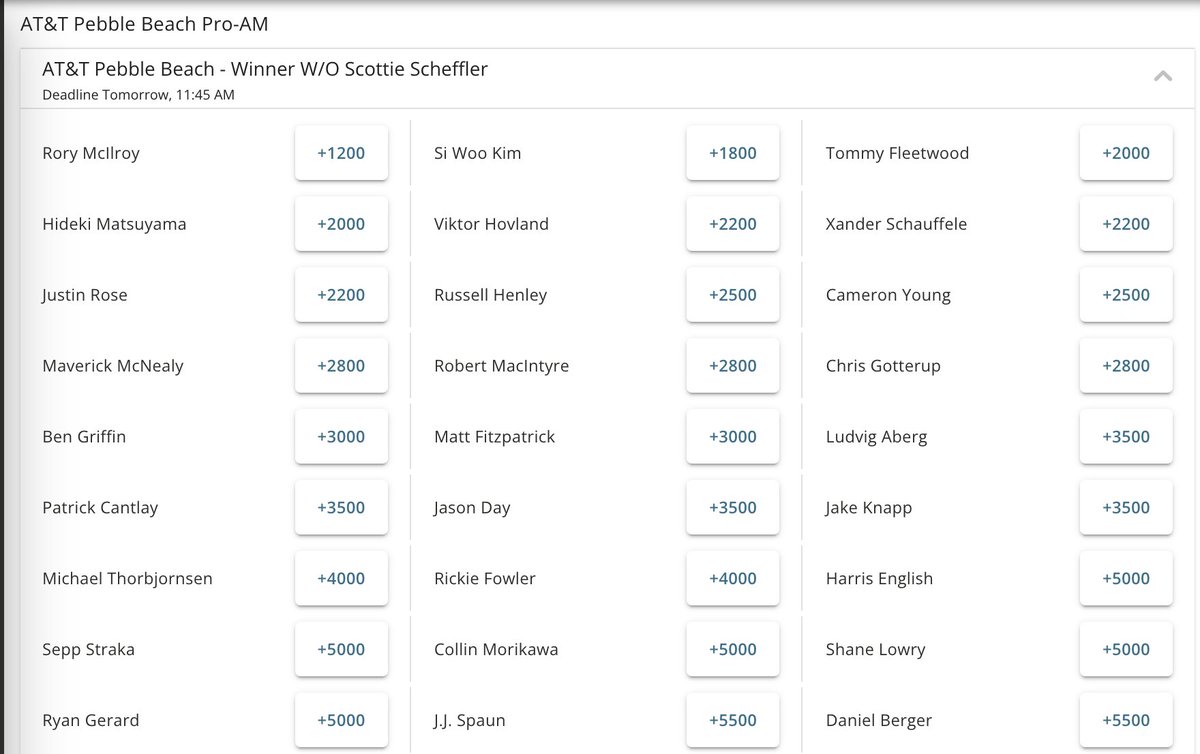Select Collin Morikawa's +5000 odds
This screenshot has width=1200, height=754.
[x=732, y=649]
